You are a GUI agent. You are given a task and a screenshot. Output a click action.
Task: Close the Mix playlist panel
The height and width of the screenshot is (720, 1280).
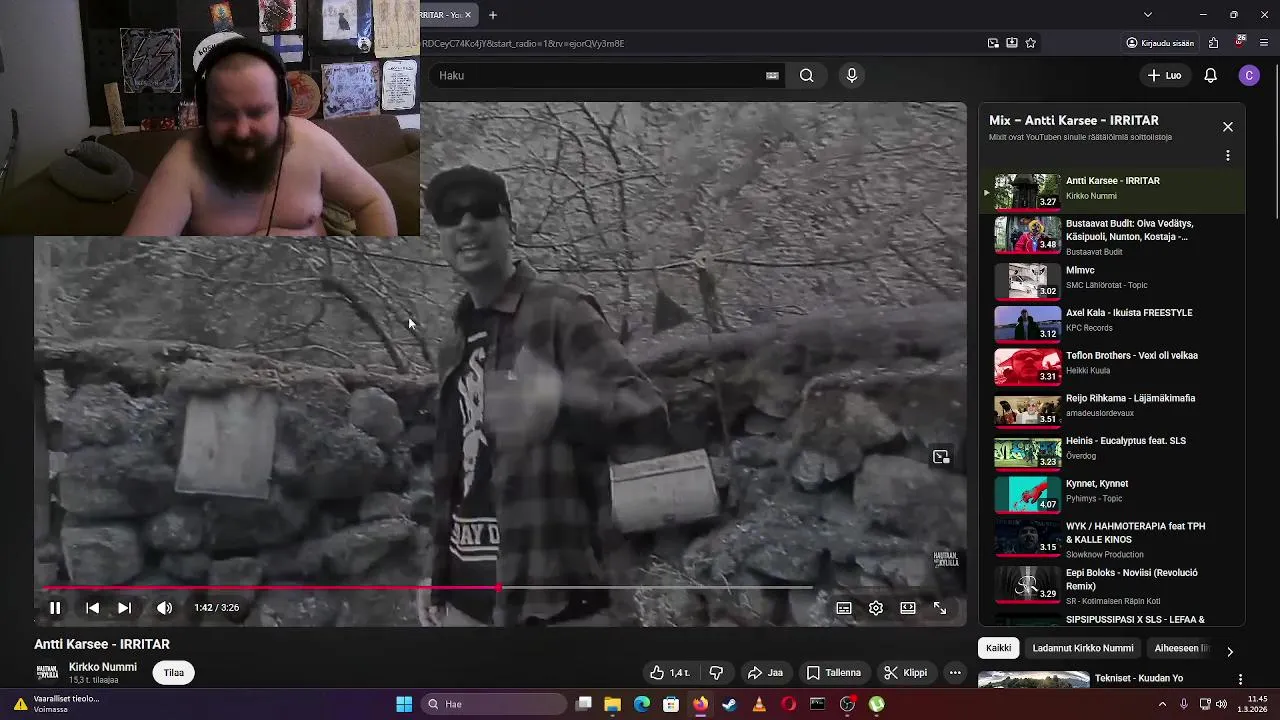[1228, 127]
